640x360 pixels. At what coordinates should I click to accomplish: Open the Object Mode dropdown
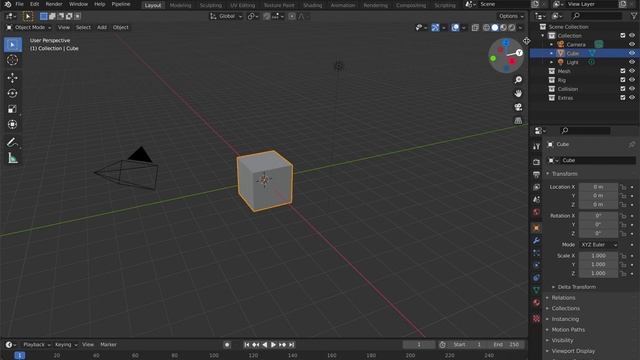tap(29, 27)
